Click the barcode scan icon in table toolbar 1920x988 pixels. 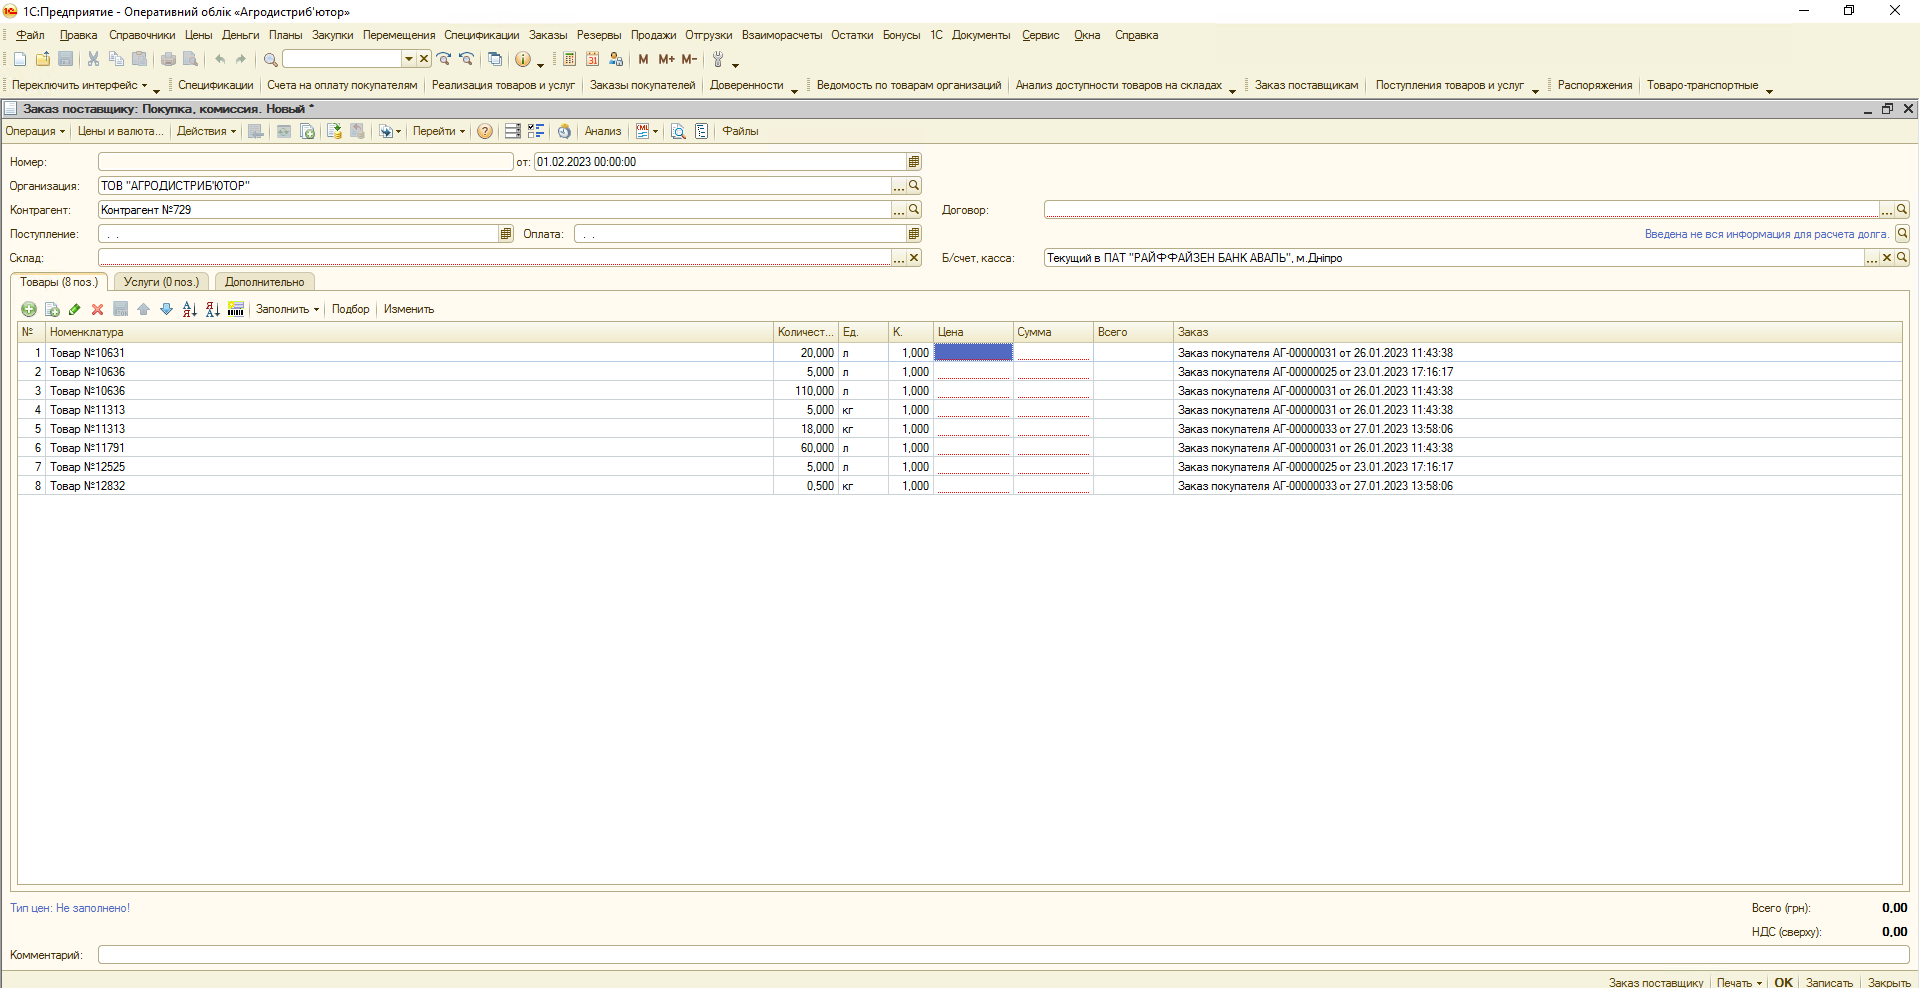pos(236,310)
